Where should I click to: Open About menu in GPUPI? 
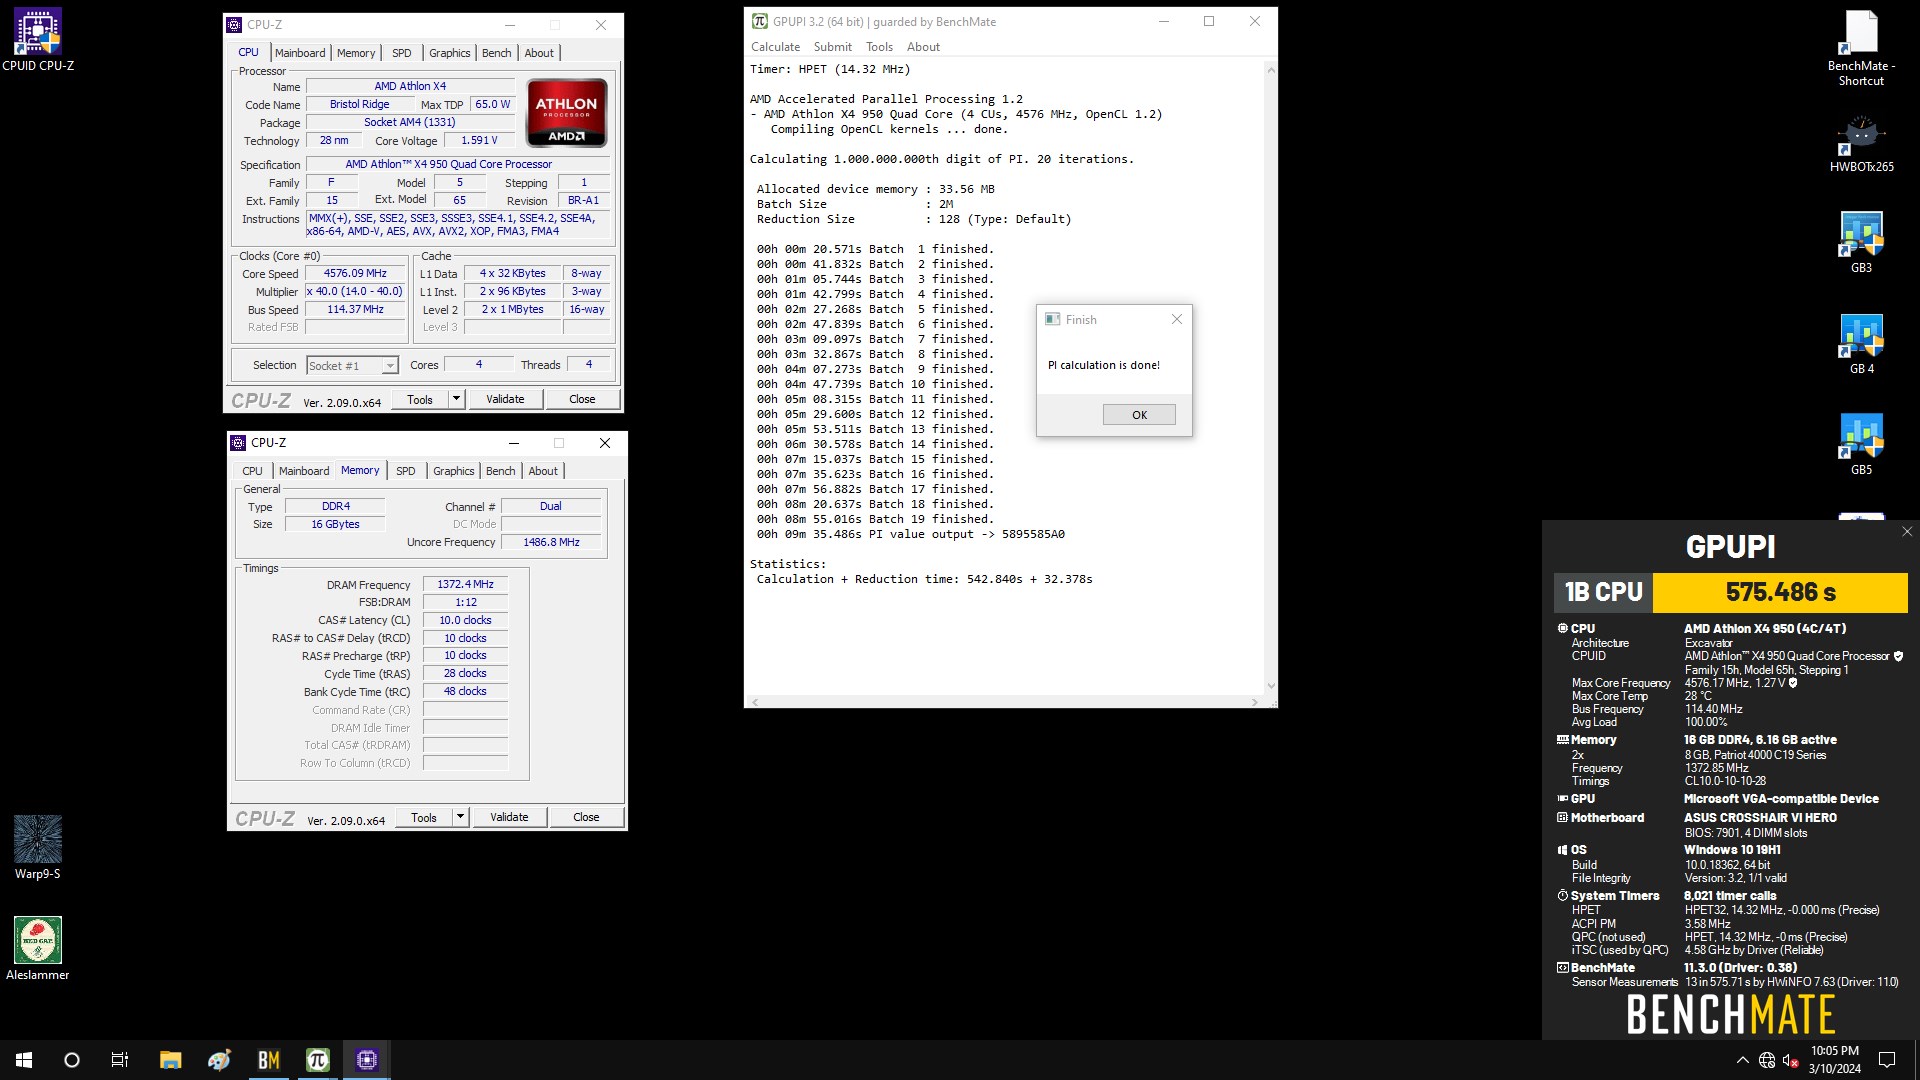(923, 47)
